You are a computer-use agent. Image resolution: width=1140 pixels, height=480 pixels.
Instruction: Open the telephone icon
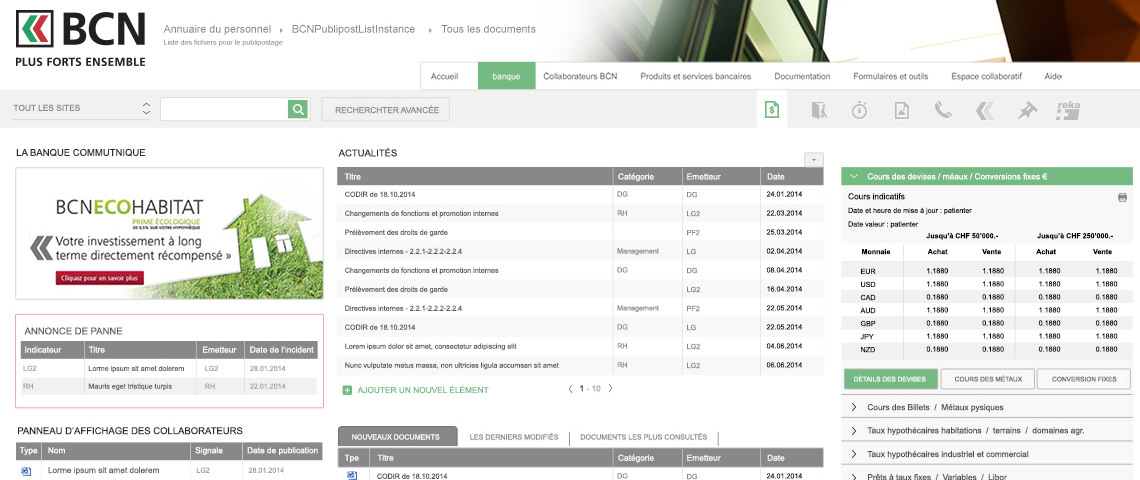point(943,110)
